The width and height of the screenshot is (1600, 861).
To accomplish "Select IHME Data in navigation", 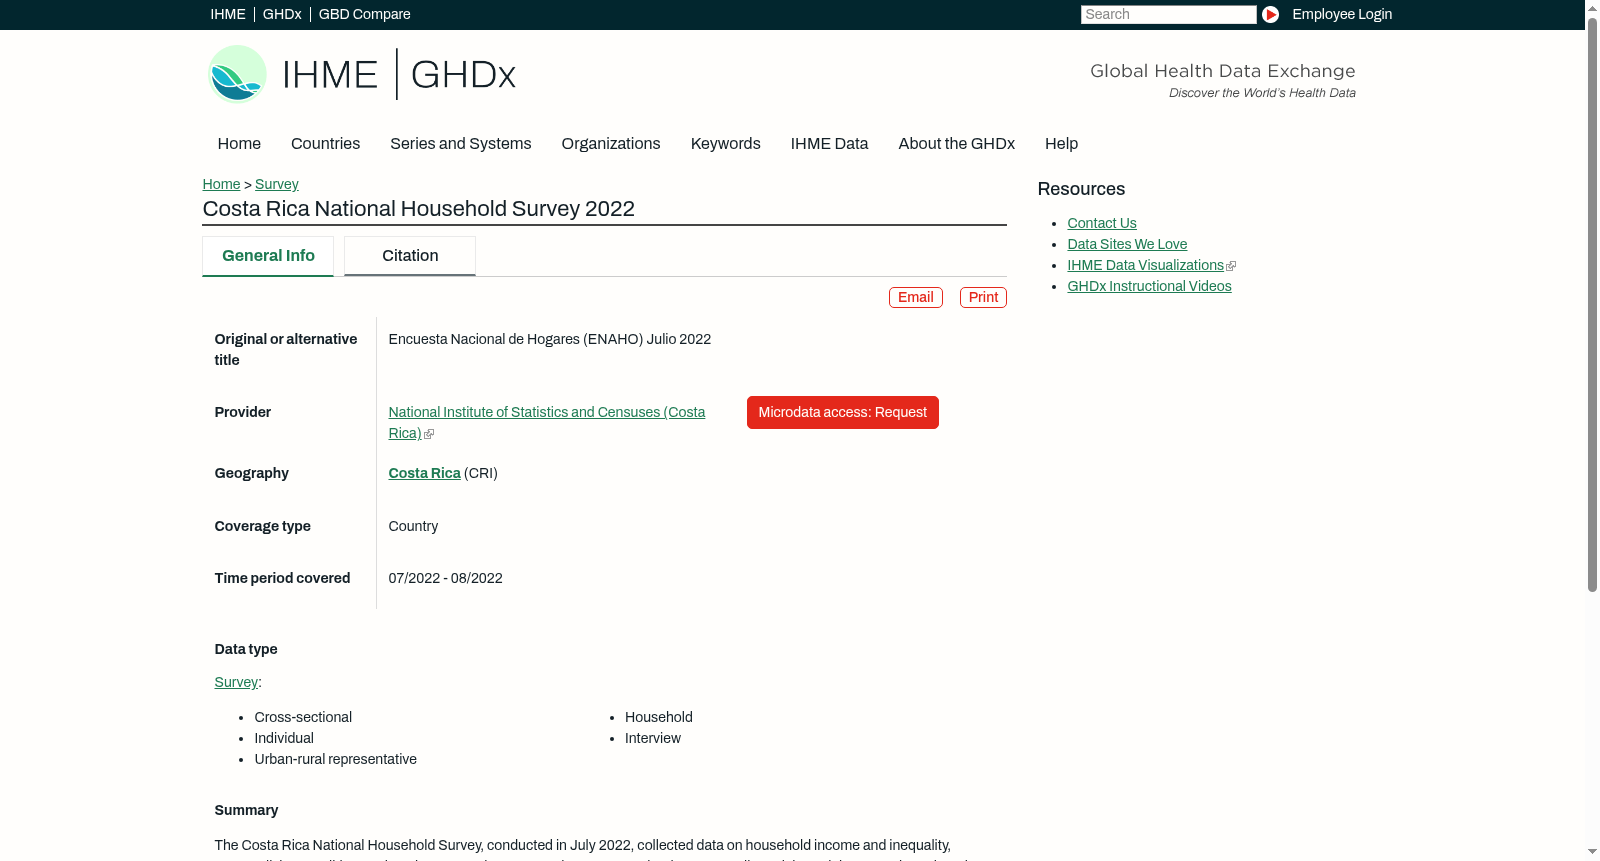I will 829,144.
